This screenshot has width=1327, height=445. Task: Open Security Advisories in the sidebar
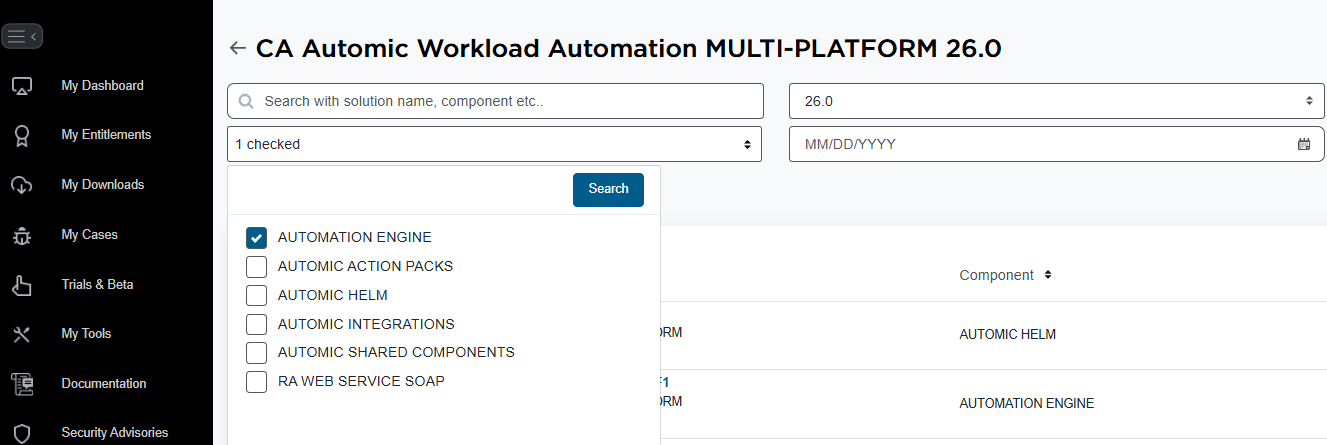(x=114, y=433)
